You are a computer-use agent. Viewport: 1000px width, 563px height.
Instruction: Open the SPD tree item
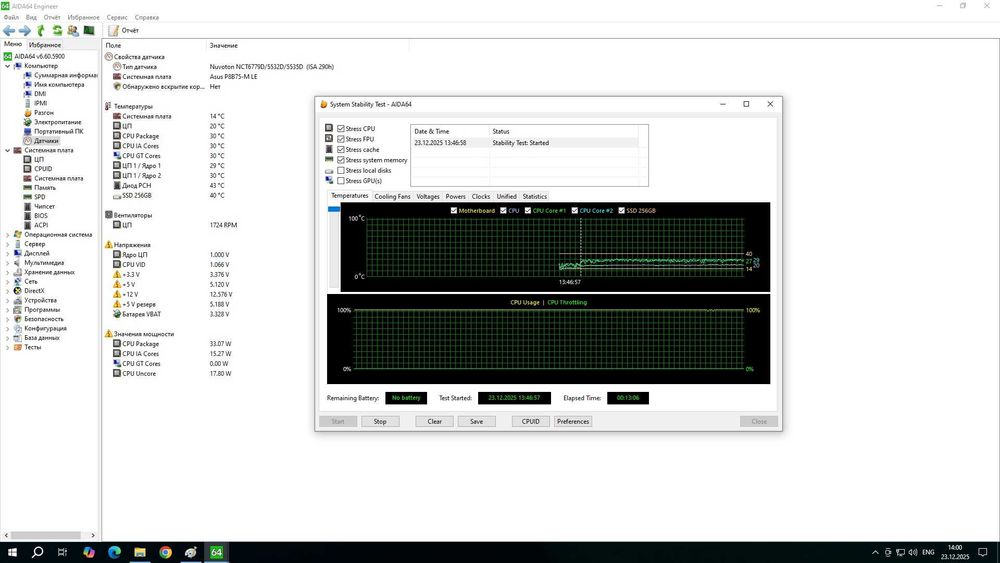click(x=40, y=197)
